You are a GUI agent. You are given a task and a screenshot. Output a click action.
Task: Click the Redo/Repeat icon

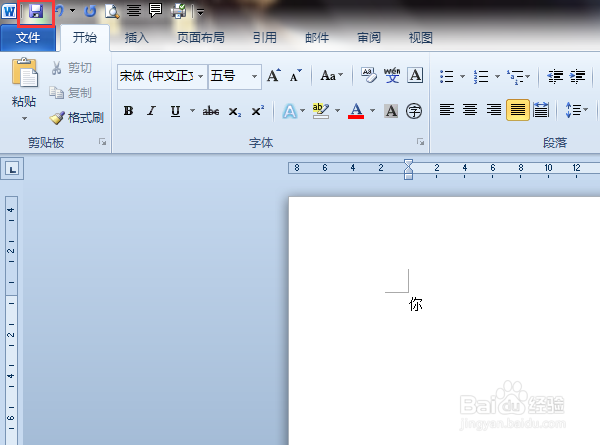(x=90, y=11)
